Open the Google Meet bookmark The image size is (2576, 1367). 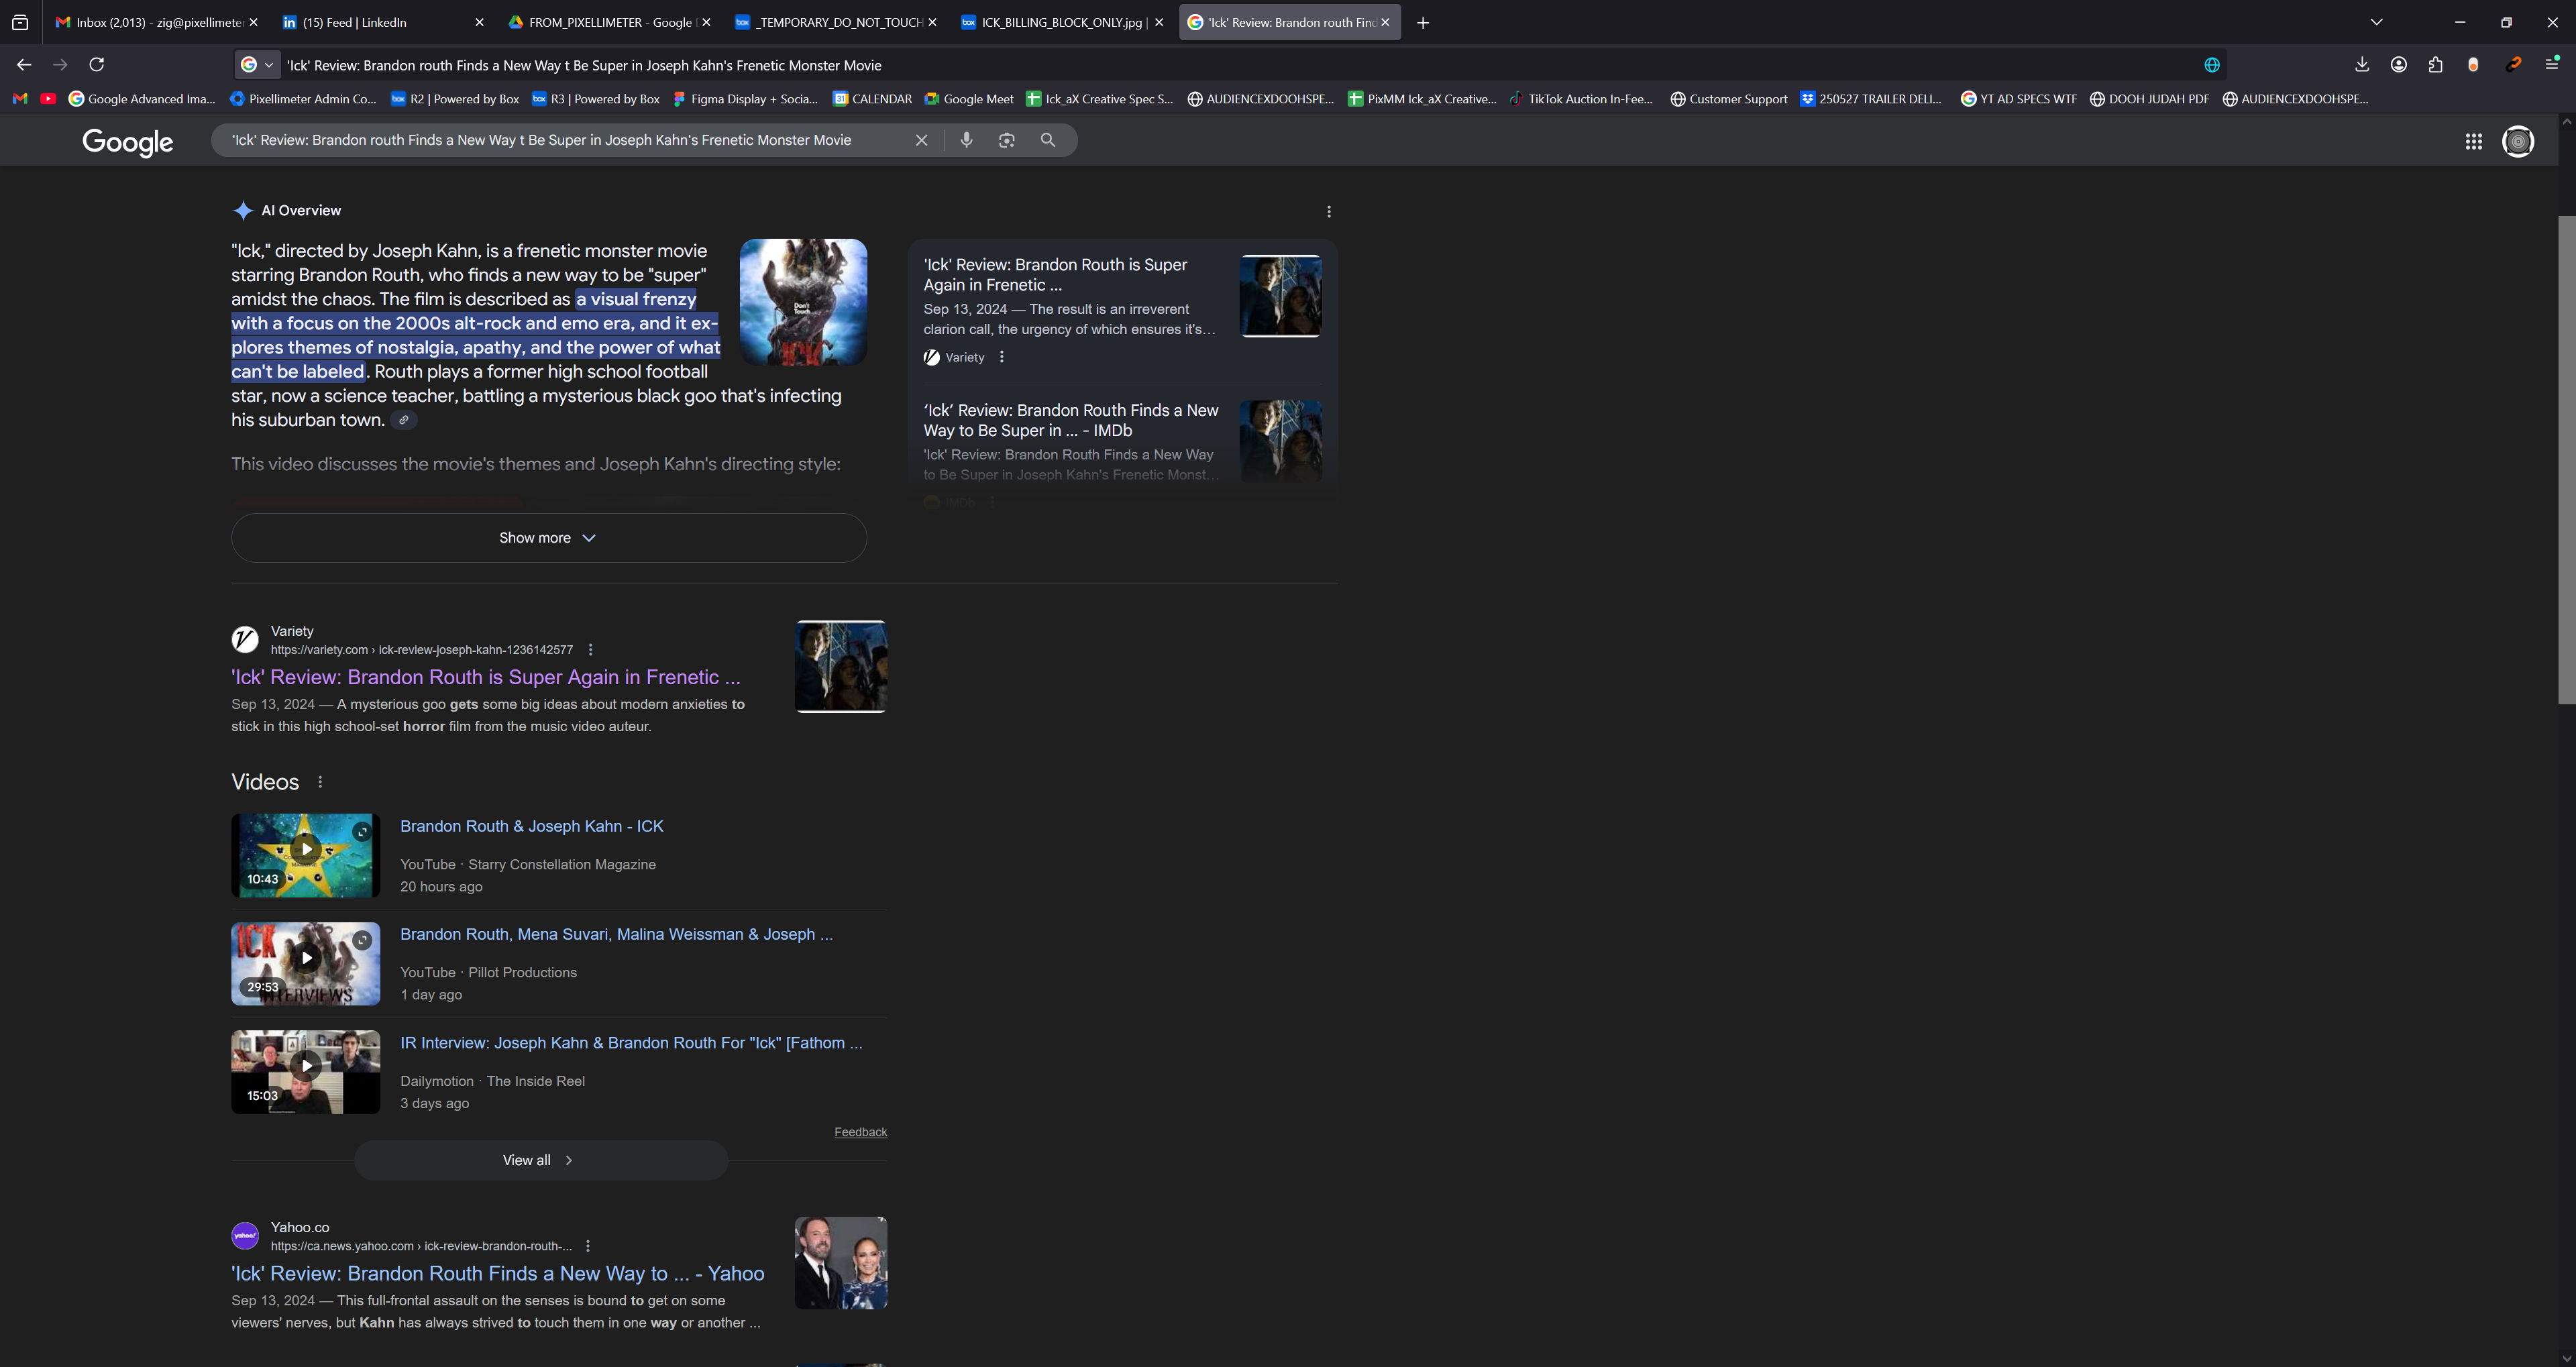pyautogui.click(x=969, y=99)
